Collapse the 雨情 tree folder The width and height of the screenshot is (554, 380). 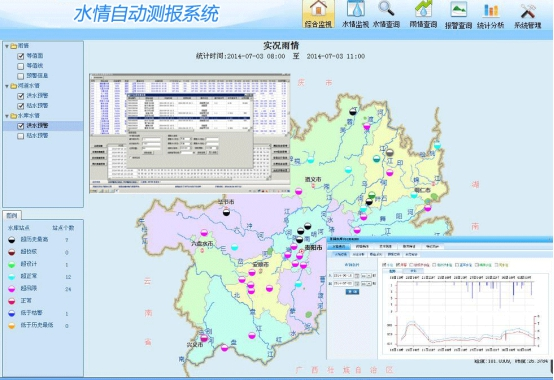point(7,46)
